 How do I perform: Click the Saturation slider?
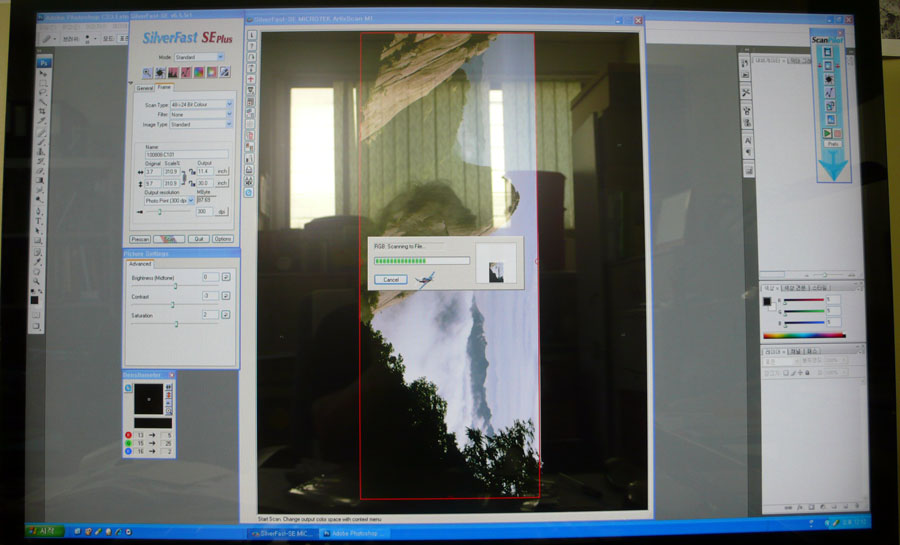pyautogui.click(x=174, y=324)
